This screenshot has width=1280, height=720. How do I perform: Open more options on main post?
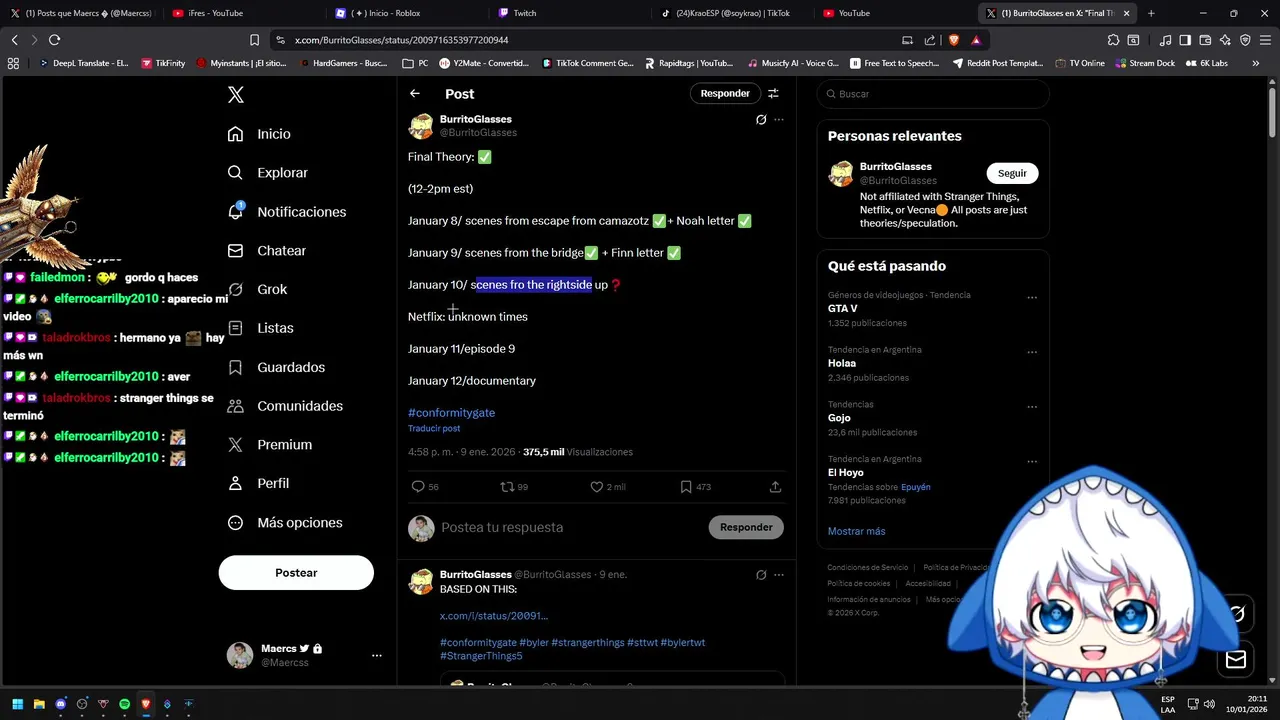[779, 120]
